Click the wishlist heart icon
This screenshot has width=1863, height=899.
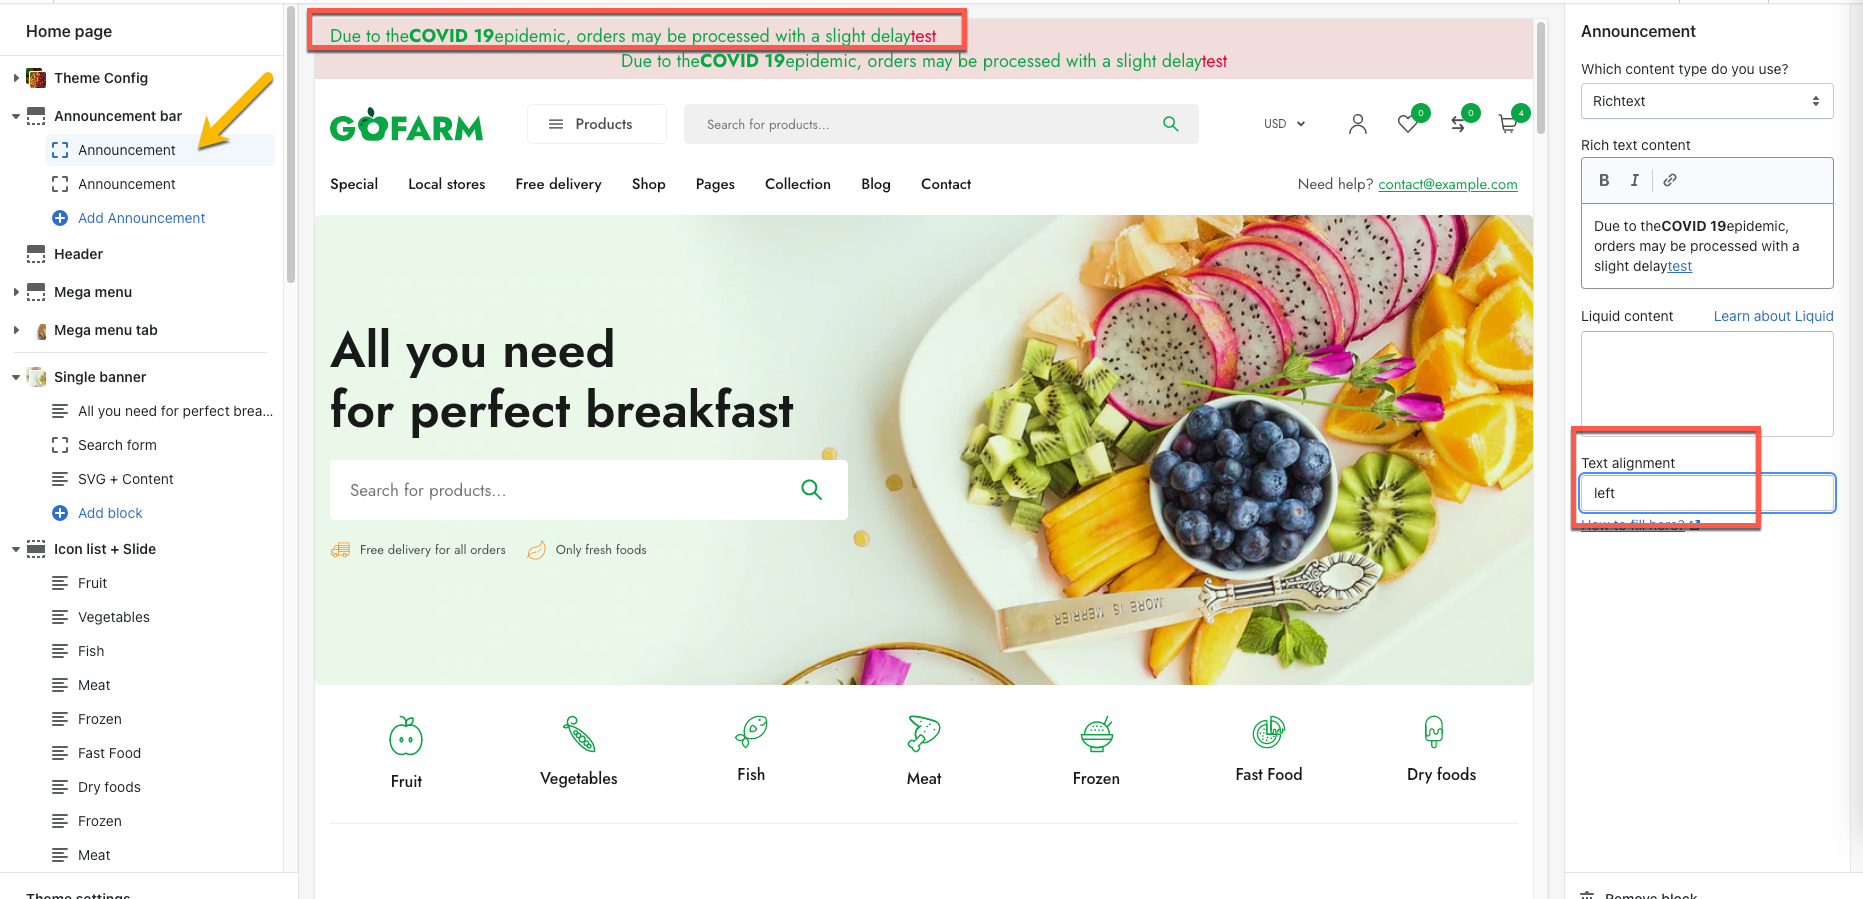[1407, 124]
